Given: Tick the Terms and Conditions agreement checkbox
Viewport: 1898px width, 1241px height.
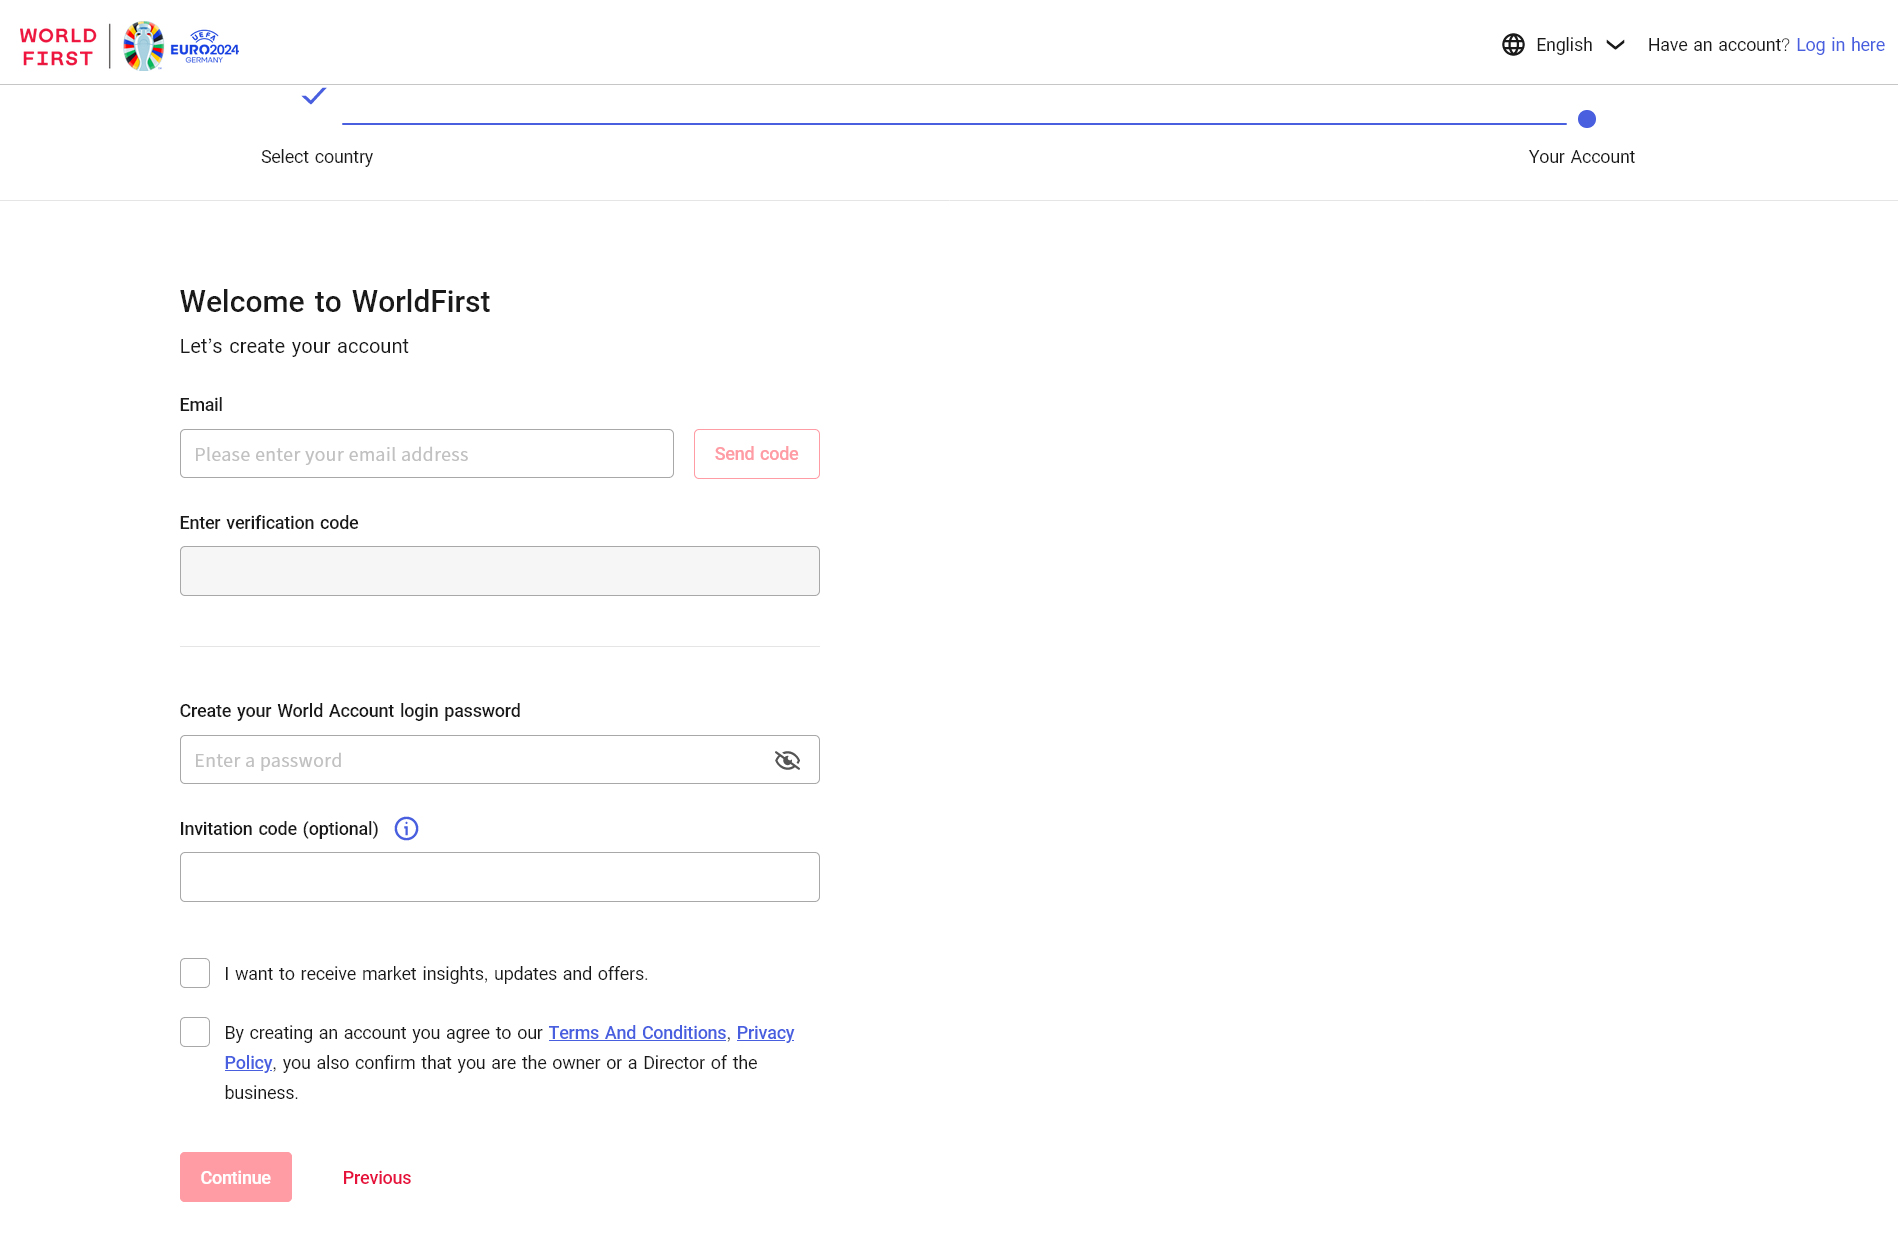Looking at the screenshot, I should click(x=195, y=1032).
